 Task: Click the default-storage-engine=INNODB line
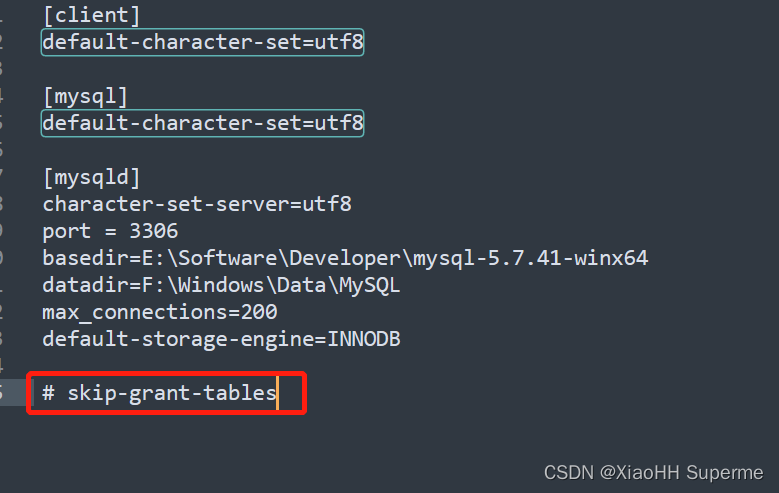pyautogui.click(x=221, y=339)
